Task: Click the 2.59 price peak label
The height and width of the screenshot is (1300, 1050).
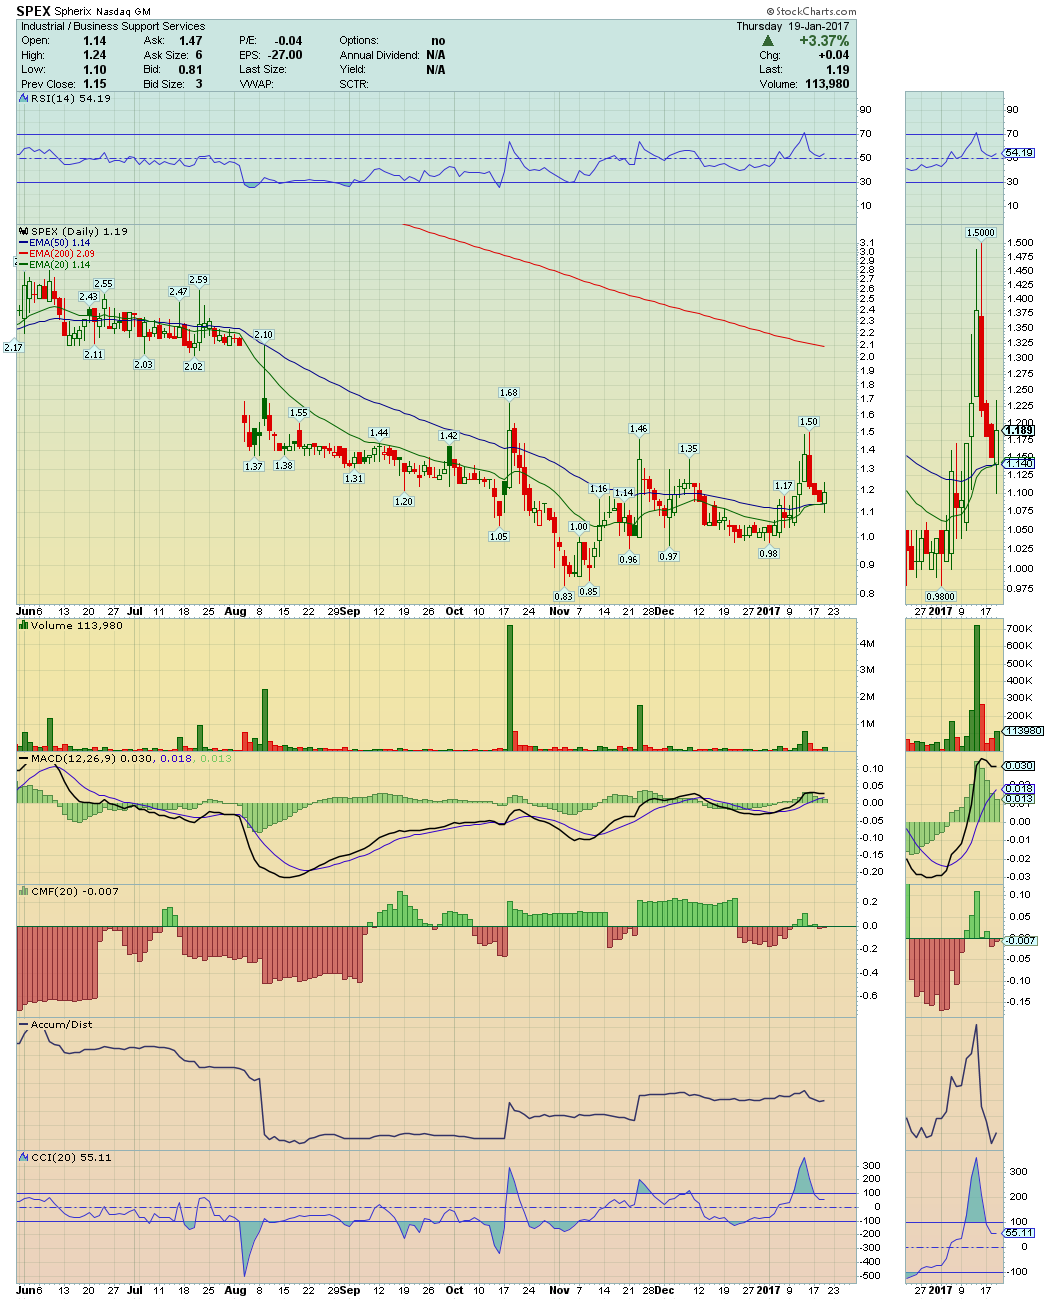Action: click(x=198, y=280)
